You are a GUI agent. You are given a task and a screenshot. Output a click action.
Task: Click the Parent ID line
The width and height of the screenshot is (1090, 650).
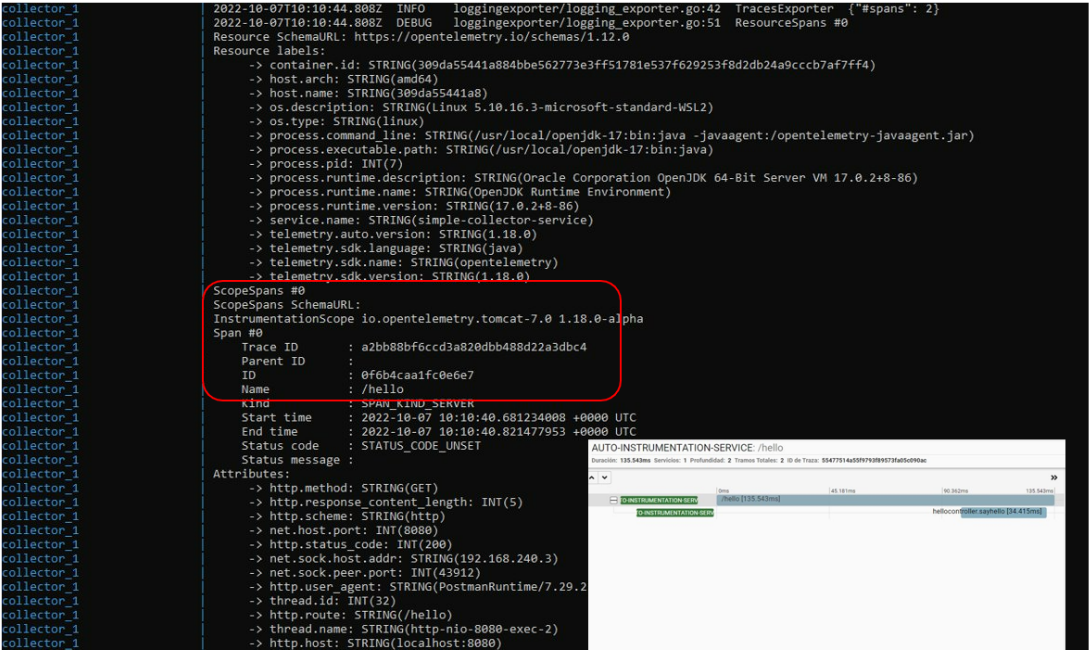(298, 361)
